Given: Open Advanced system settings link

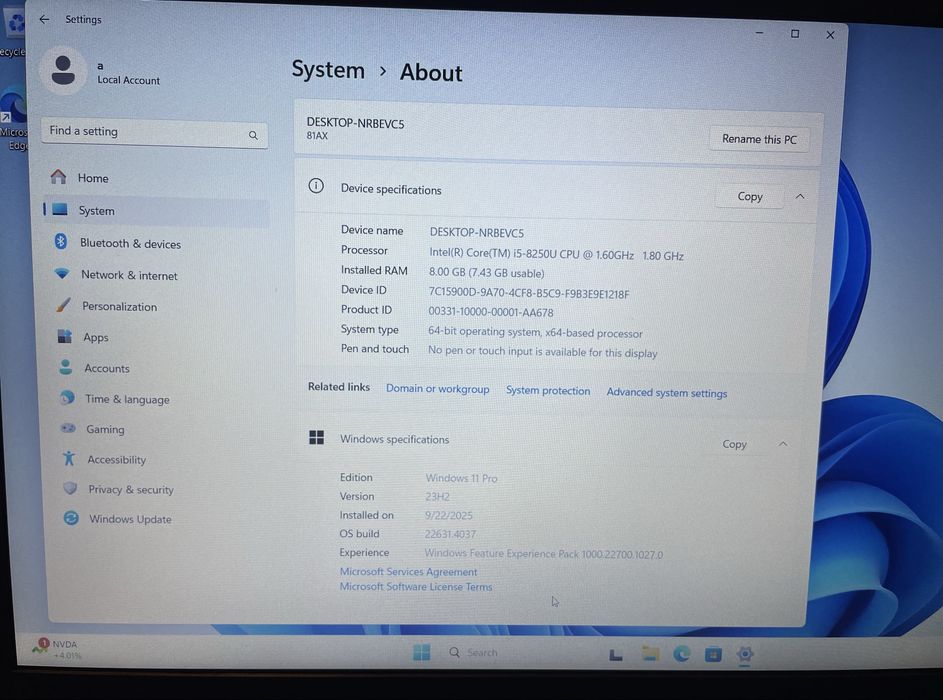Looking at the screenshot, I should [x=666, y=393].
